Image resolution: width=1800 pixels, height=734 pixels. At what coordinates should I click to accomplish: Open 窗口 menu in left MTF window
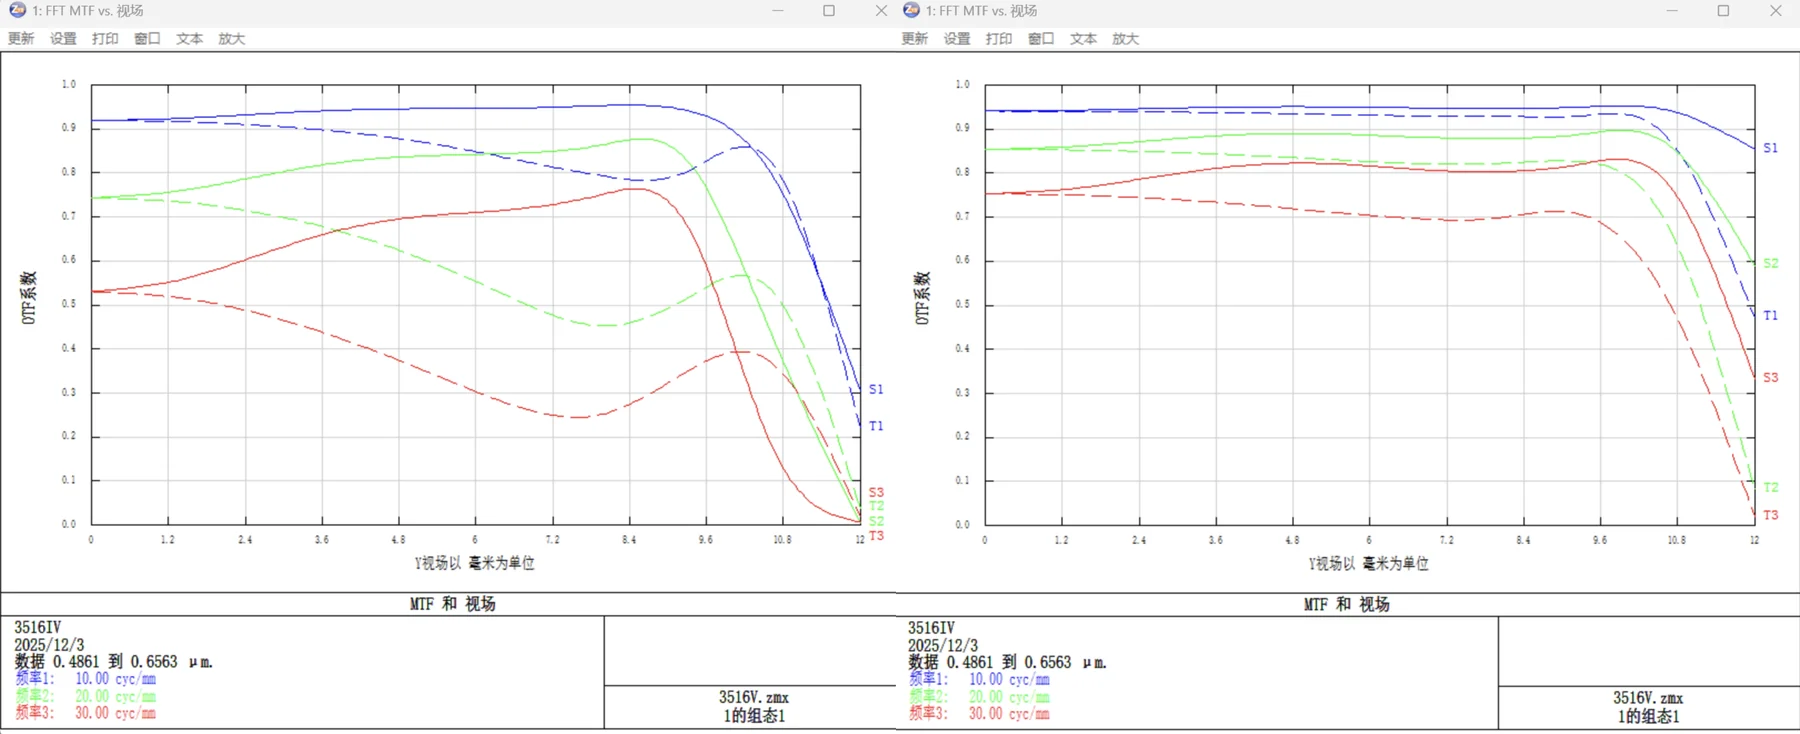click(x=147, y=38)
